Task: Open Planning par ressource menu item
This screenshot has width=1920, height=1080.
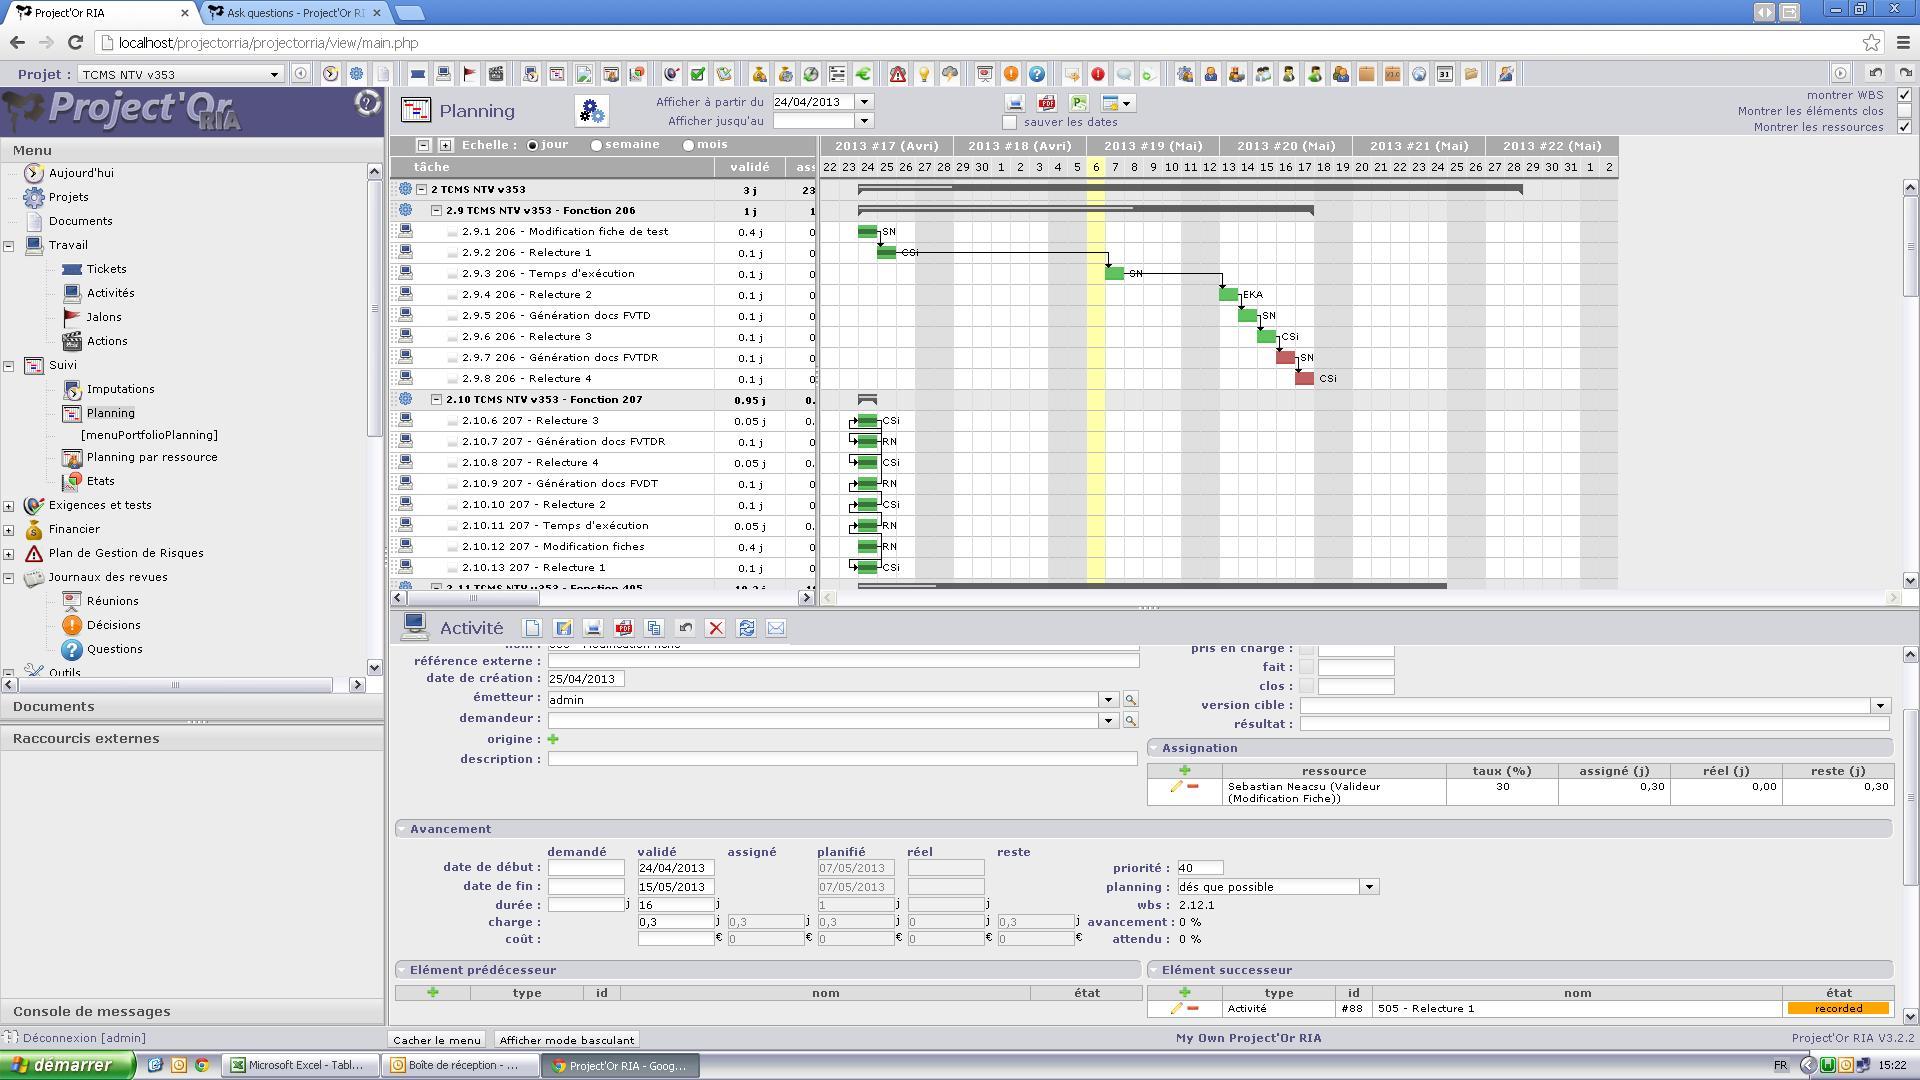Action: [x=152, y=457]
